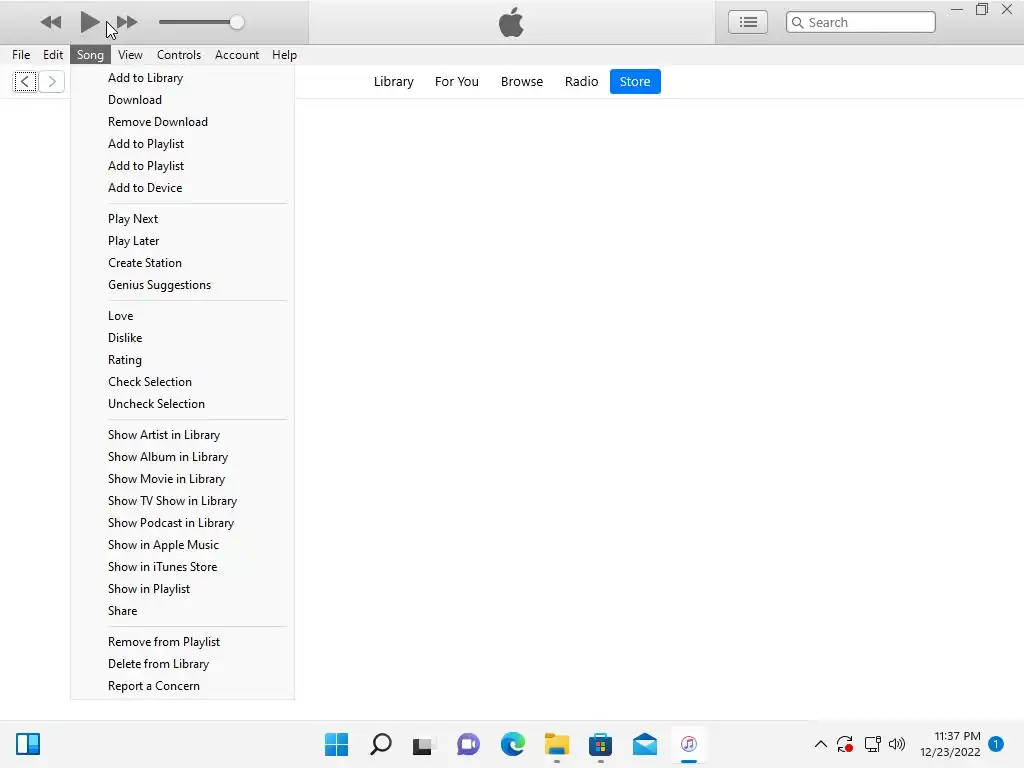
Task: Select Genius Suggestions menu item
Action: [x=182, y=285]
